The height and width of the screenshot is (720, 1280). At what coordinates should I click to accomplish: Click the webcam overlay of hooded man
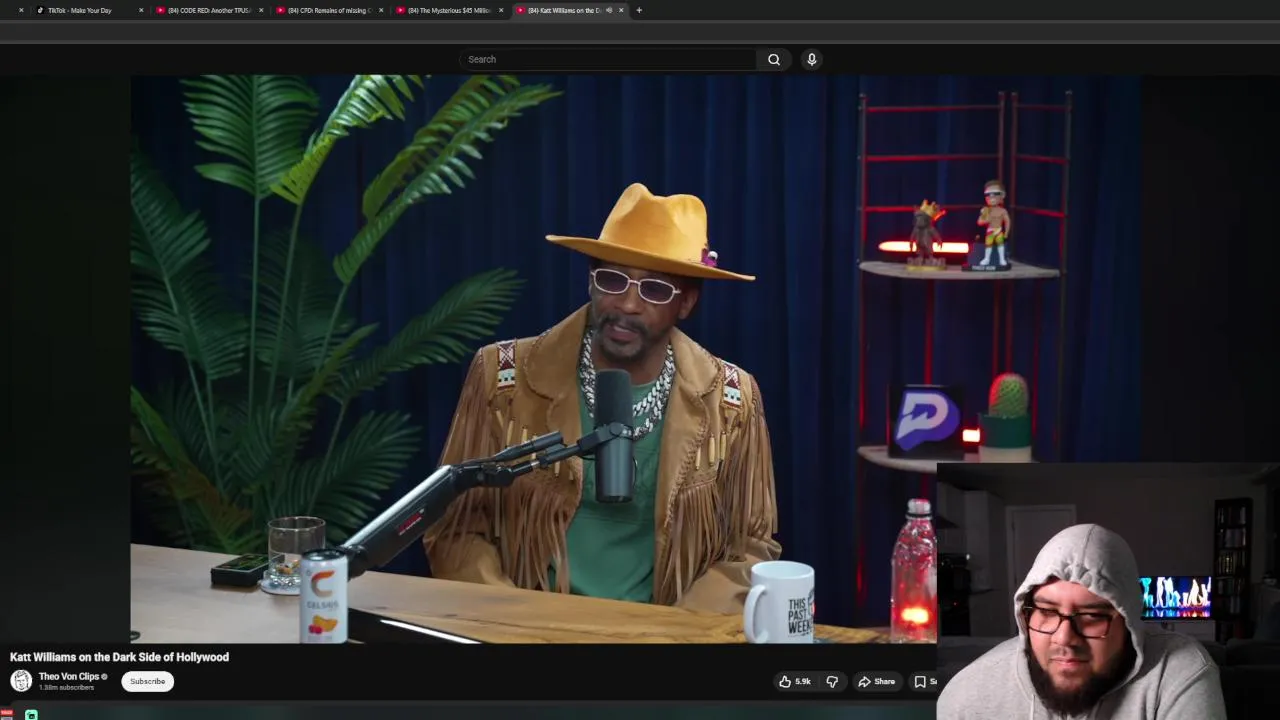tap(1108, 591)
